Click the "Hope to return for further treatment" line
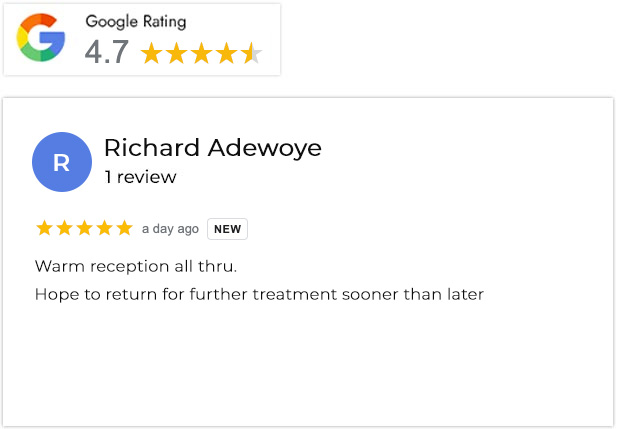The height and width of the screenshot is (429, 617). coord(259,294)
